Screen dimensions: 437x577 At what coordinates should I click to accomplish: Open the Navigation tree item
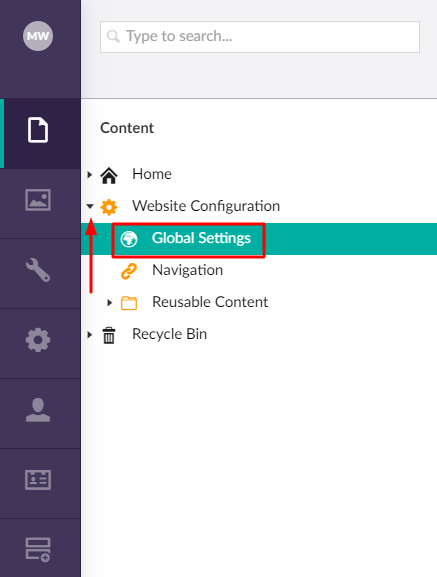[188, 270]
